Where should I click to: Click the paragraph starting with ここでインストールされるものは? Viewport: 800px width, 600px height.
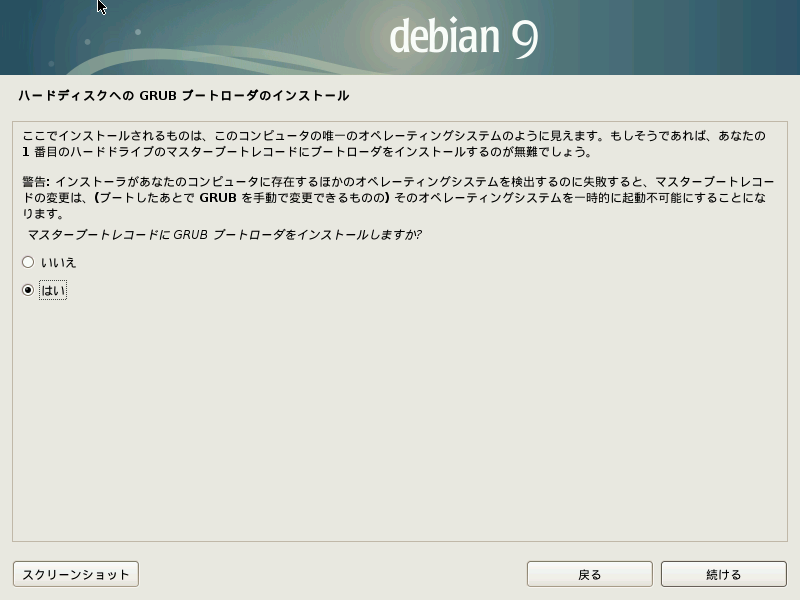tap(393, 143)
